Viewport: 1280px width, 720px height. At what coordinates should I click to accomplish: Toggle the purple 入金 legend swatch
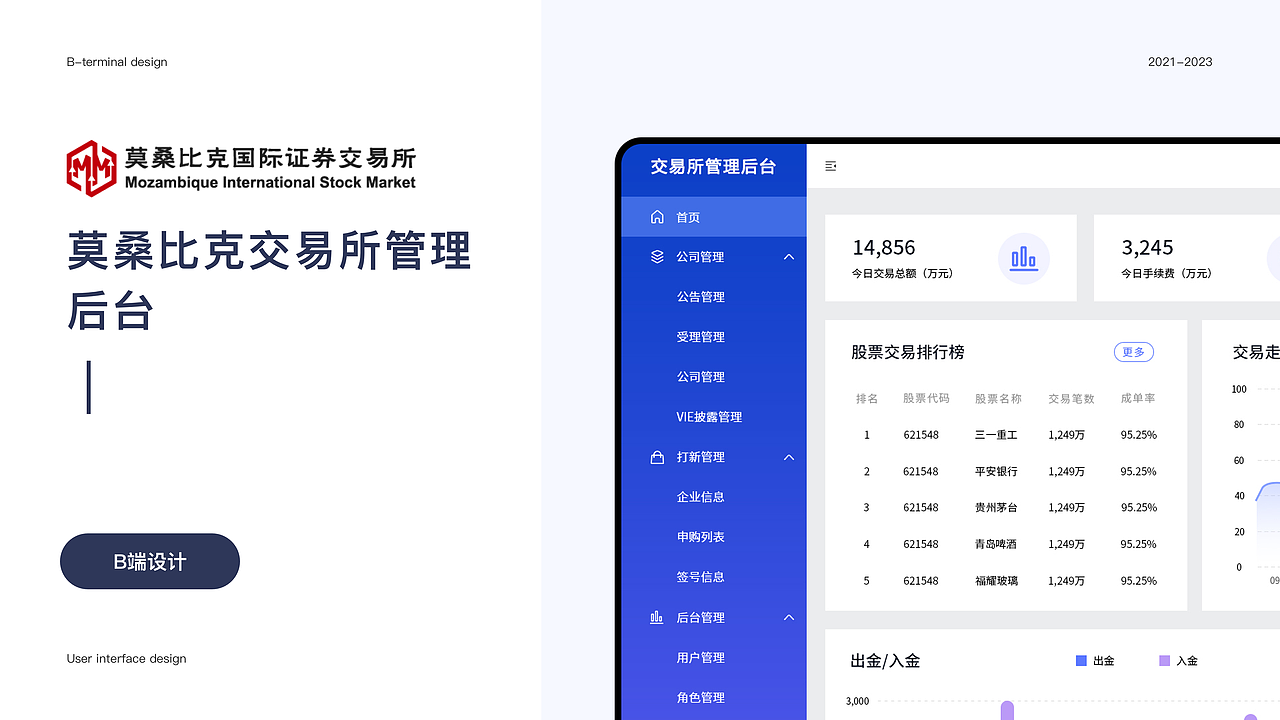pyautogui.click(x=1164, y=661)
